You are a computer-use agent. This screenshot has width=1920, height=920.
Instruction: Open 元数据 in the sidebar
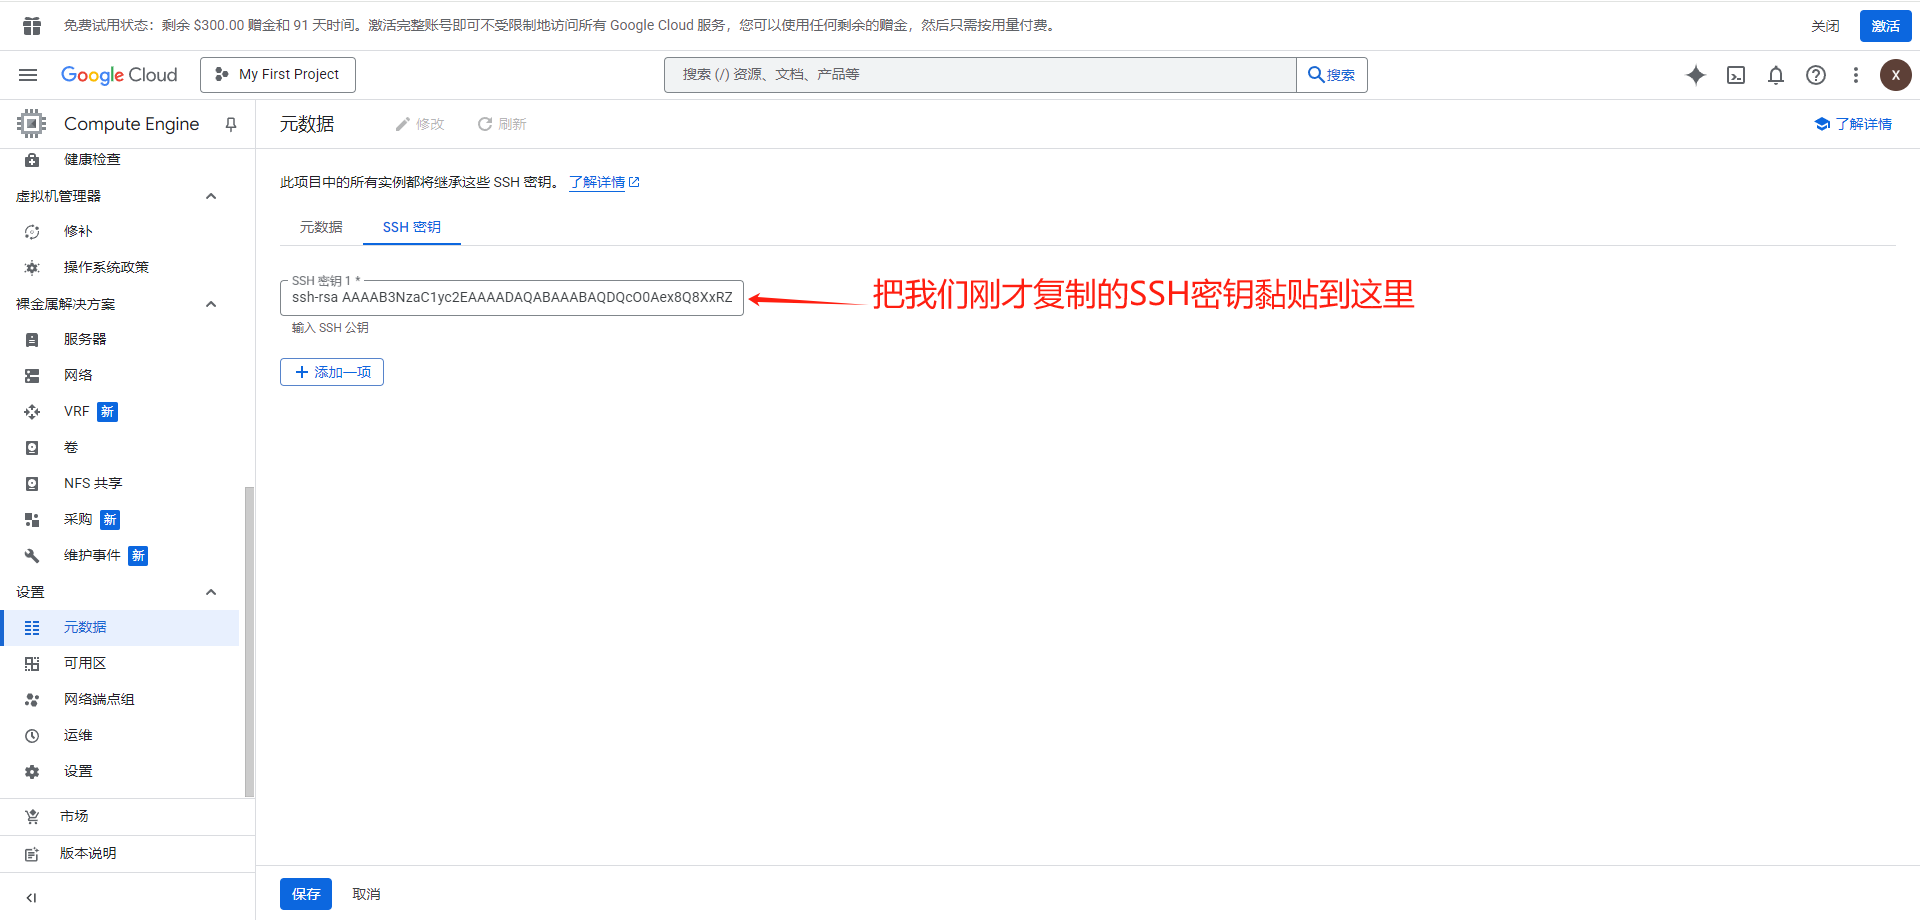pos(121,628)
